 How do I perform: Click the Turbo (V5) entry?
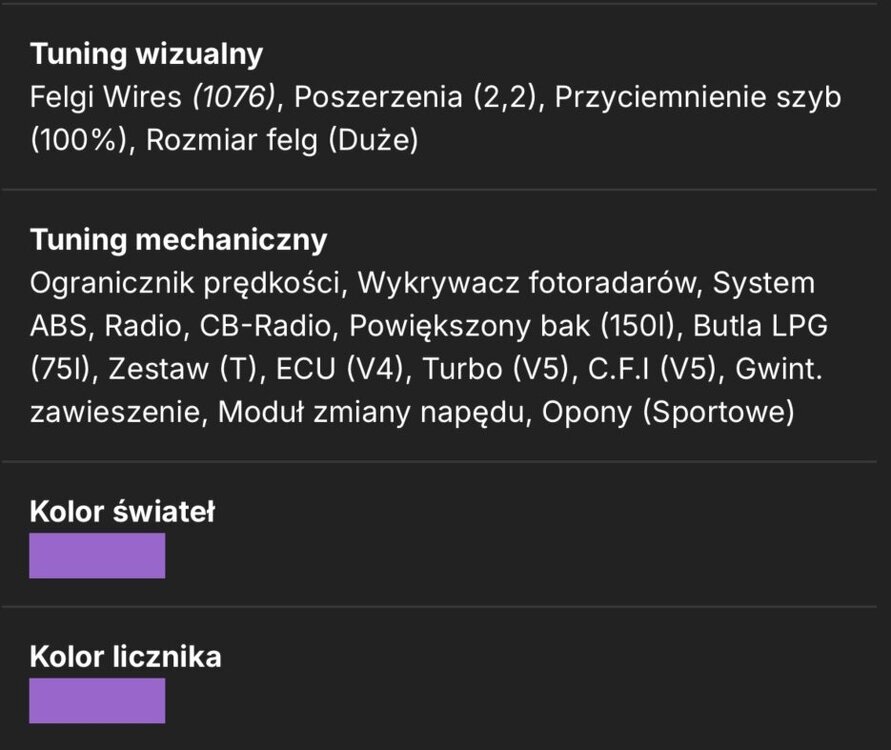[496, 369]
